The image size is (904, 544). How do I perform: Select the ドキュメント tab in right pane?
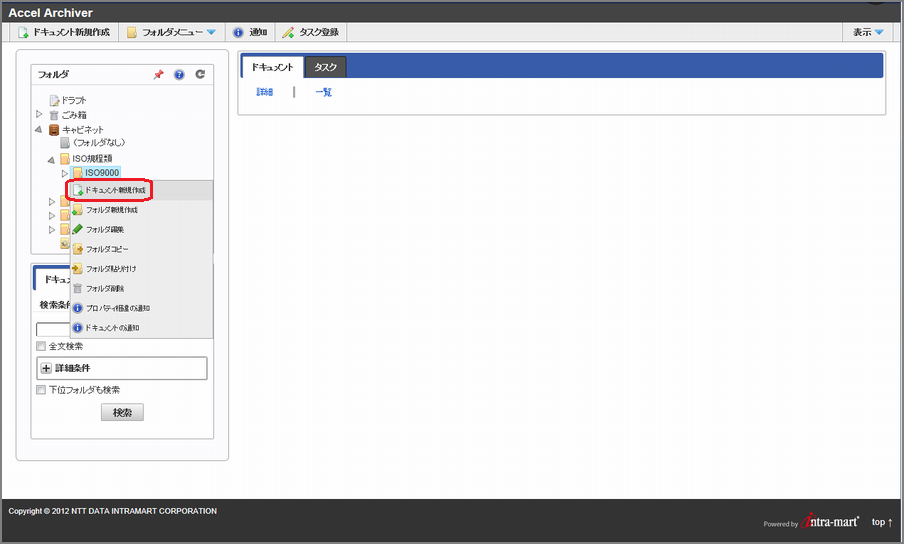click(272, 67)
